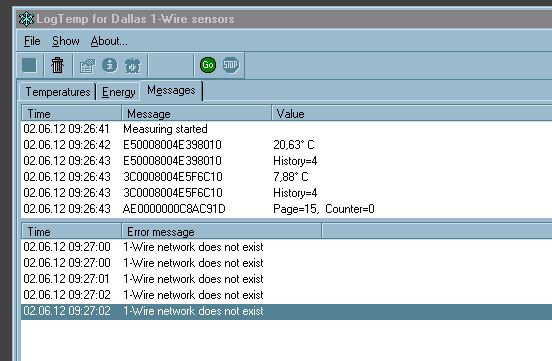
Task: Switch to the Temperatures tab
Action: click(x=58, y=92)
